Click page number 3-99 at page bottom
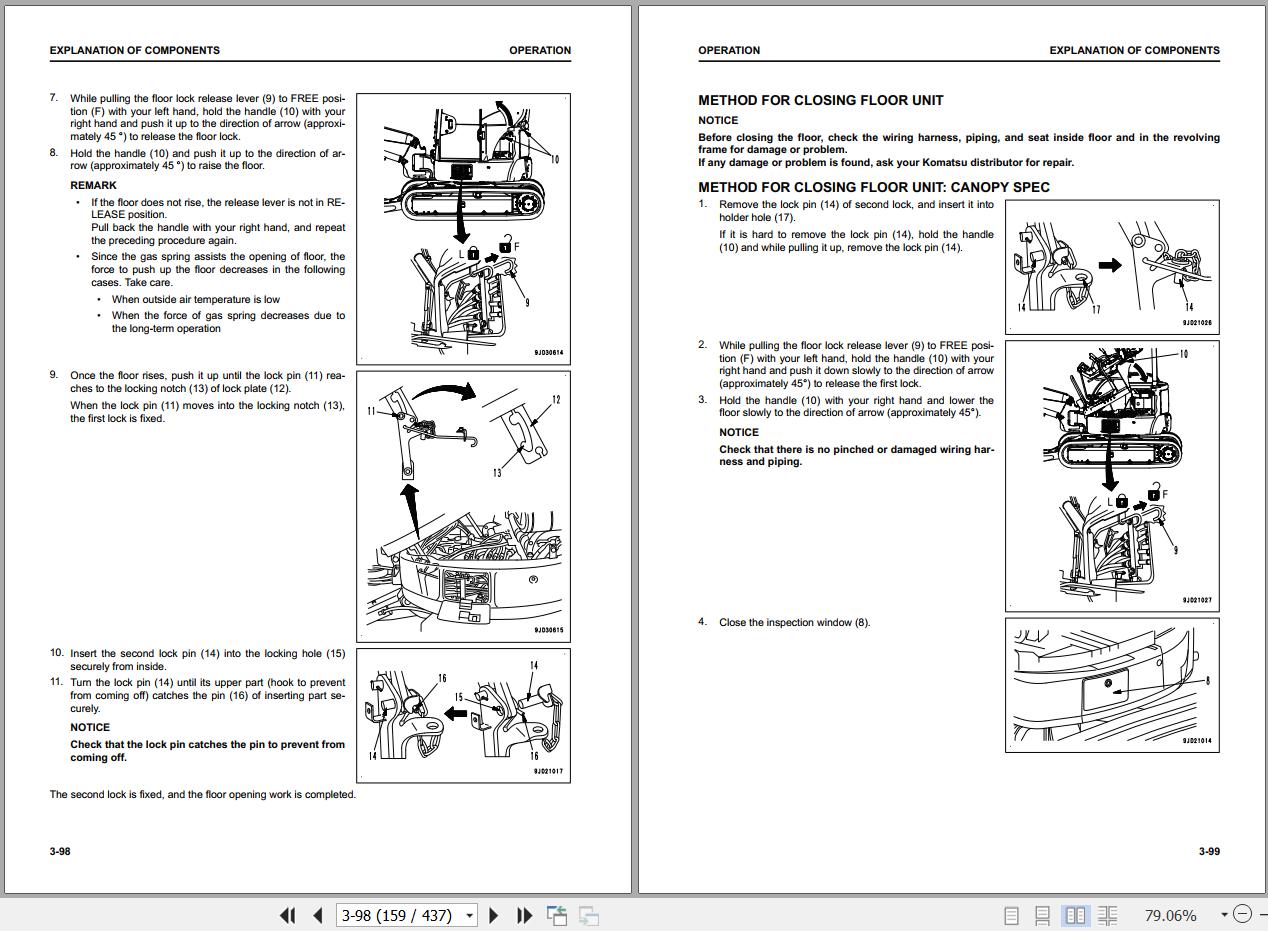Image resolution: width=1268 pixels, height=931 pixels. pyautogui.click(x=1209, y=851)
